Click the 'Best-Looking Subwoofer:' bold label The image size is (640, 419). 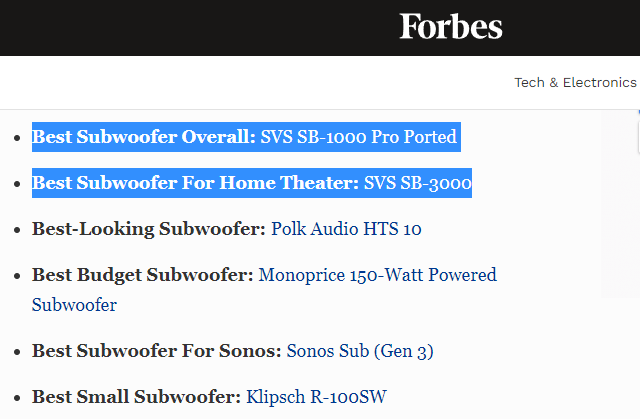pos(149,229)
